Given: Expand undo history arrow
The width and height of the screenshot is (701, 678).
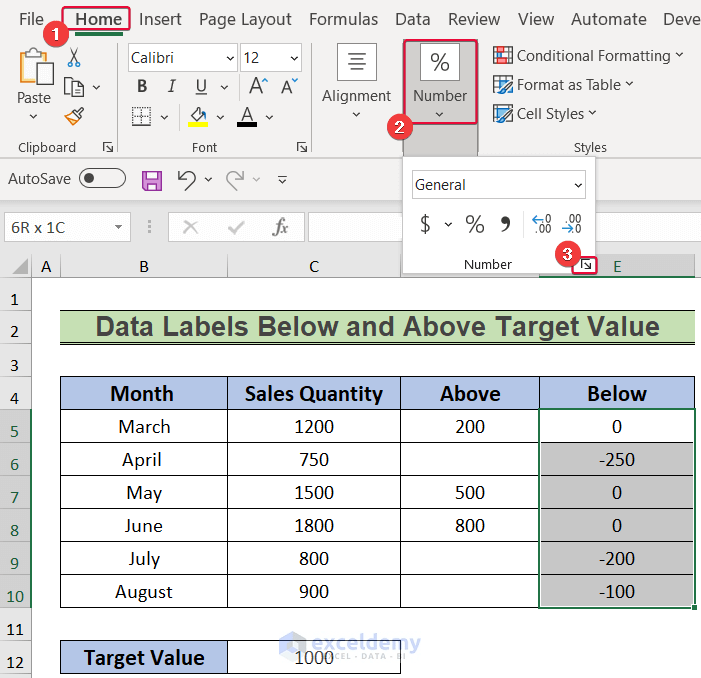Looking at the screenshot, I should pyautogui.click(x=208, y=180).
